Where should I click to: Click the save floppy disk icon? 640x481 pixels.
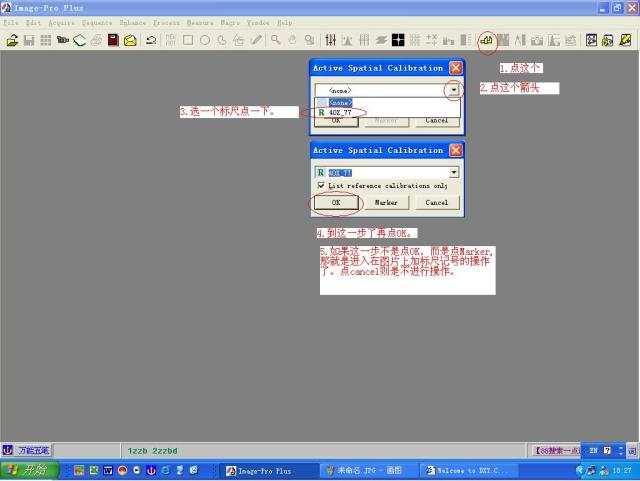coord(29,40)
